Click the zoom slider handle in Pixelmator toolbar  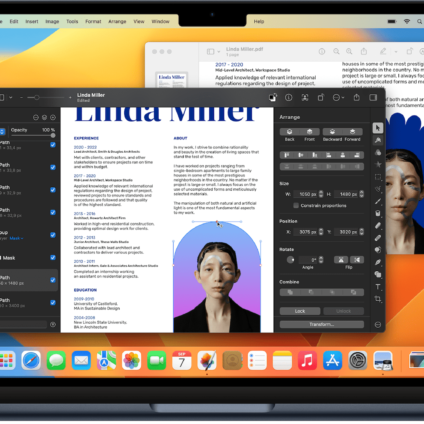click(x=37, y=97)
